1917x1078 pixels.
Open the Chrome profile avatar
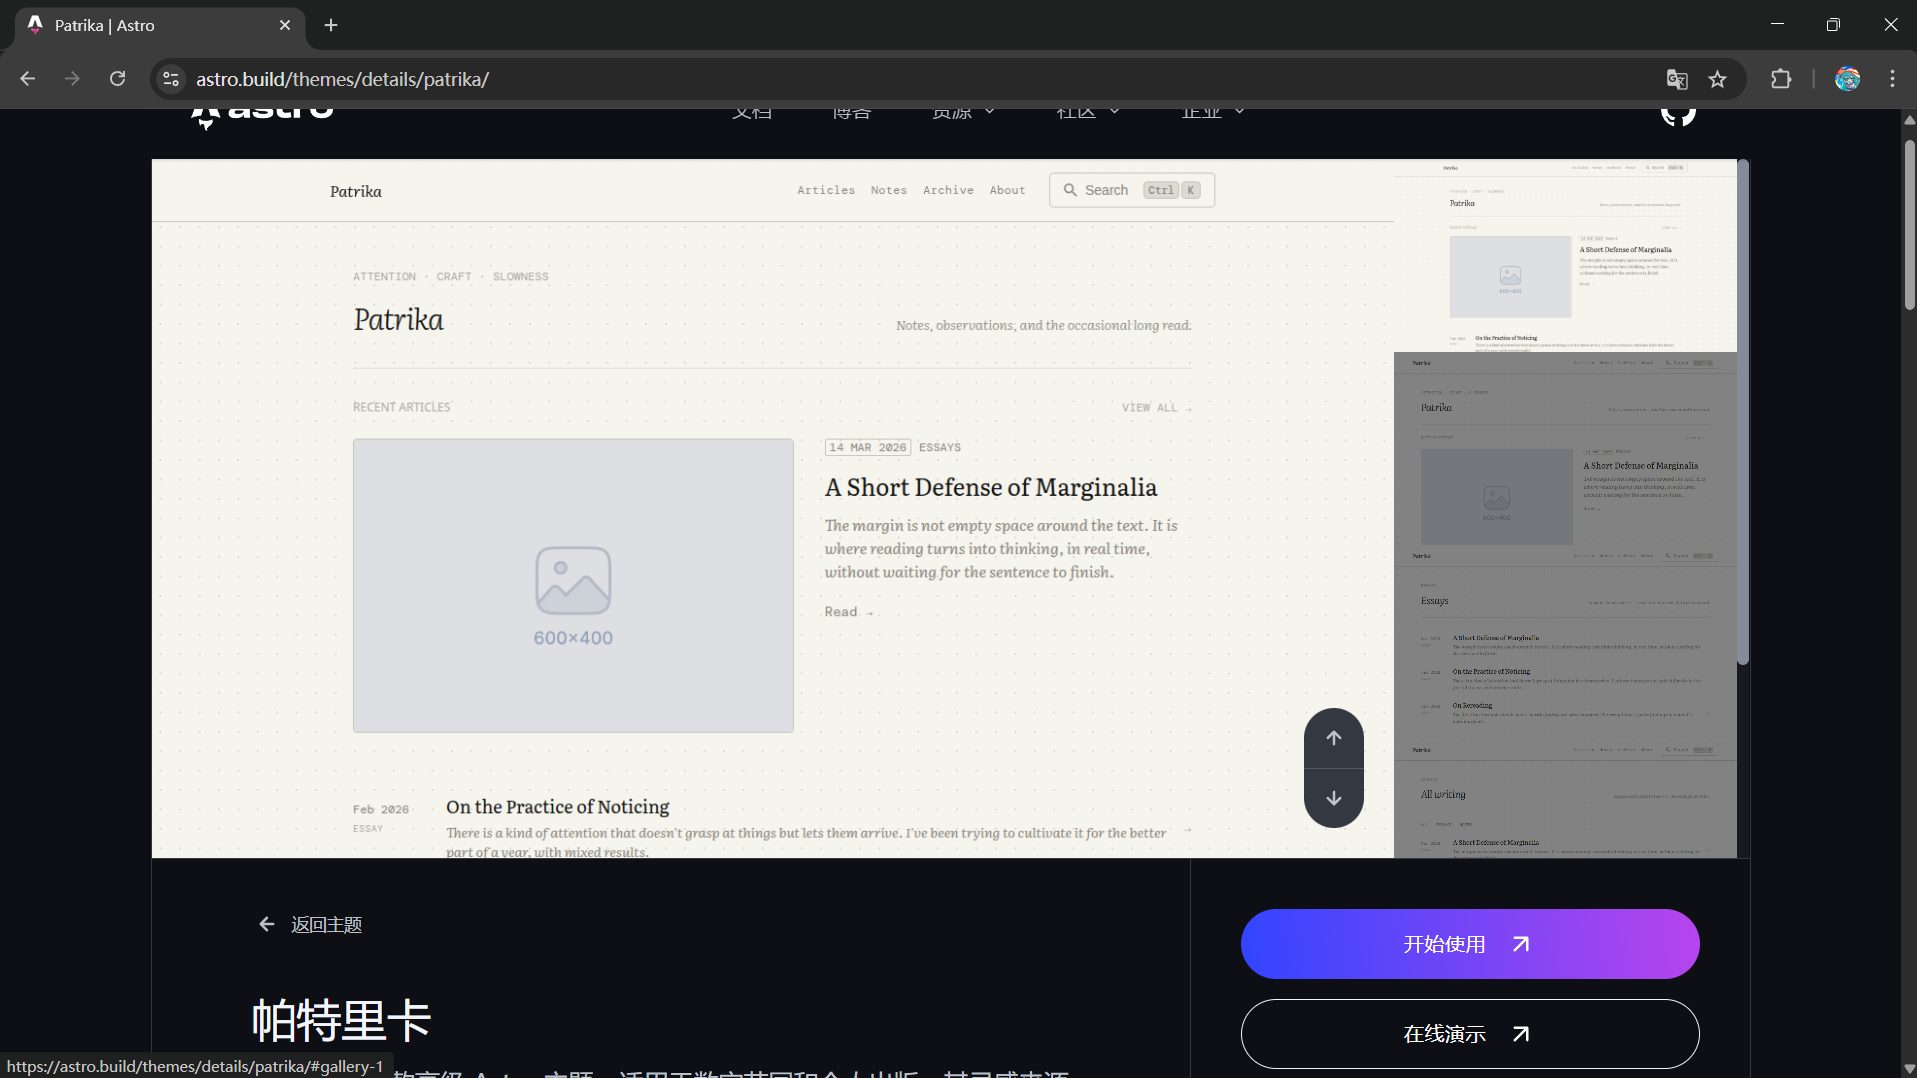1847,79
